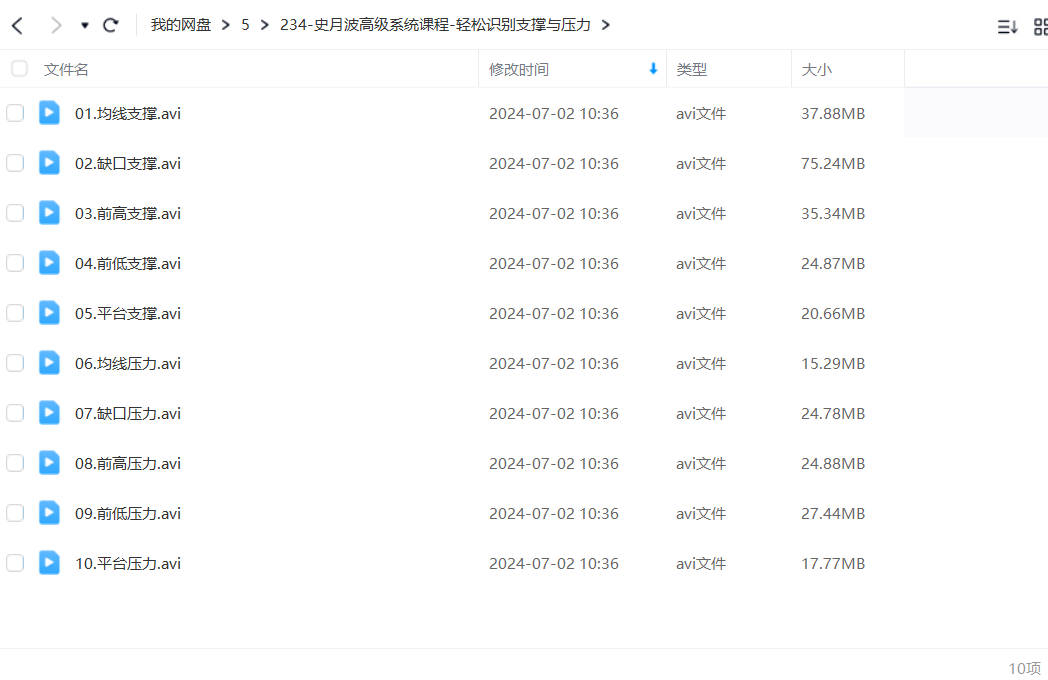Click video icon of 07.缺口压力.avi
1048x680 pixels.
coord(49,413)
